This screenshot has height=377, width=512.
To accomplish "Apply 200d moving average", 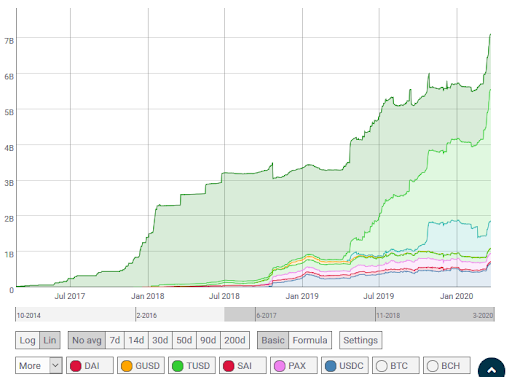I will (x=235, y=340).
